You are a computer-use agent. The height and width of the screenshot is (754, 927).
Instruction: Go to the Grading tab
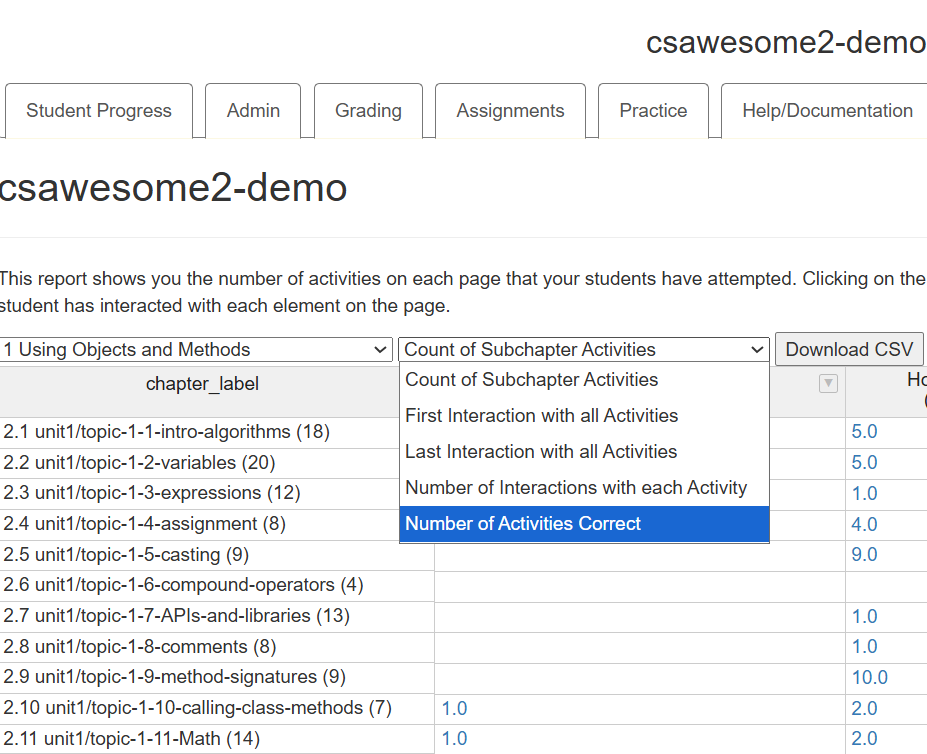[368, 111]
